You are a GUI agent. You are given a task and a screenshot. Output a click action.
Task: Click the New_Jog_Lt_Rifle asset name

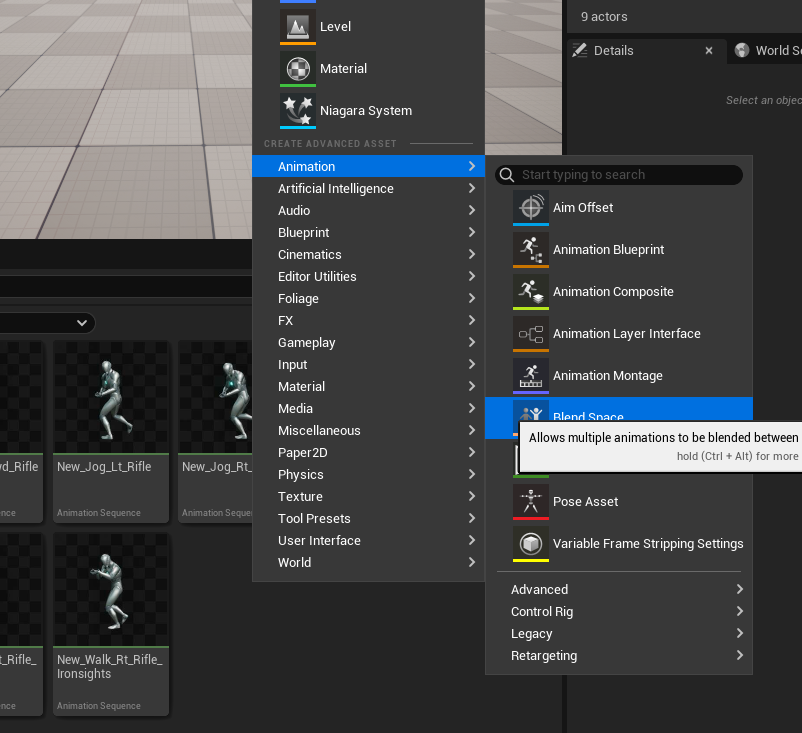click(x=104, y=467)
